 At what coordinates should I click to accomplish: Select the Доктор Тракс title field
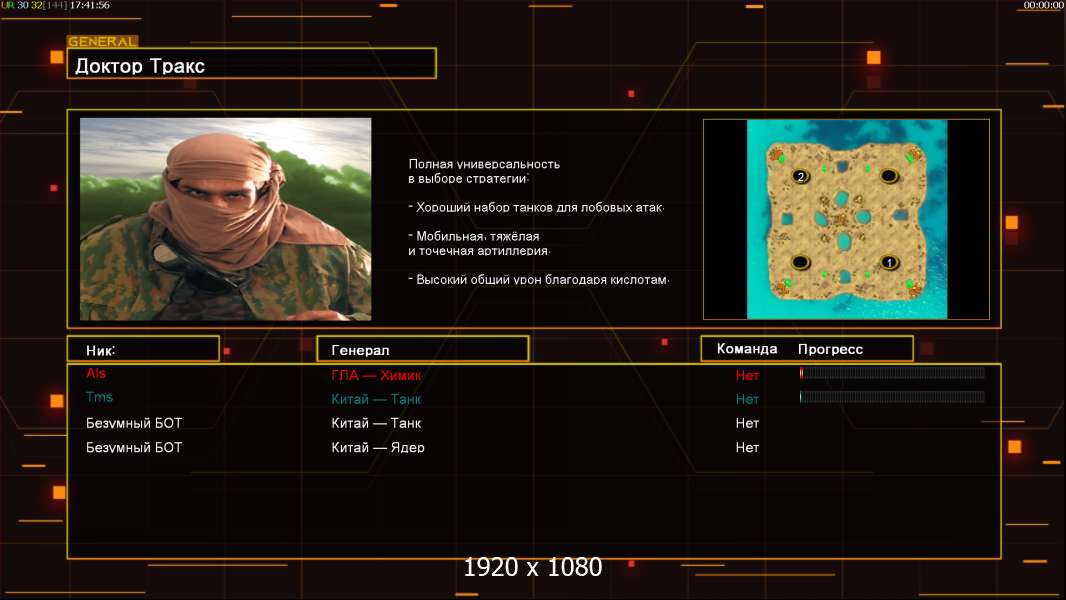(x=252, y=63)
